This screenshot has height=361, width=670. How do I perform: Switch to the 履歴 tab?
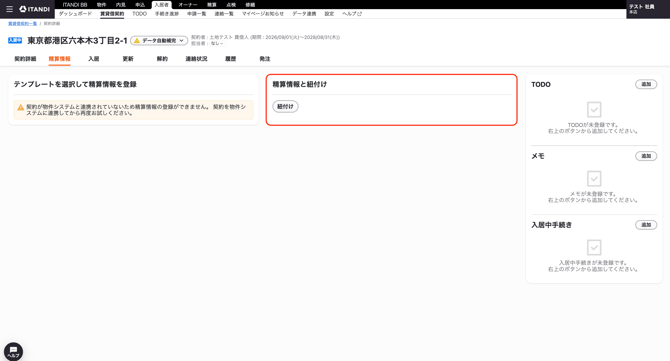230,59
